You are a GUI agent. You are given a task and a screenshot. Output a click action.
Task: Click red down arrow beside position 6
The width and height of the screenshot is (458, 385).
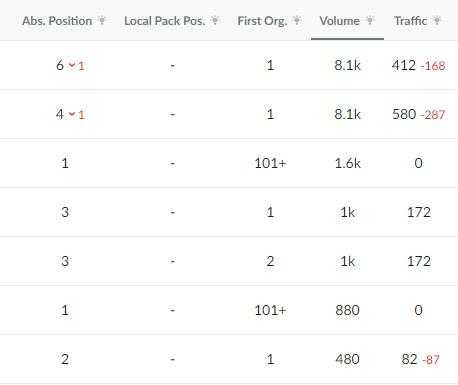click(x=71, y=65)
